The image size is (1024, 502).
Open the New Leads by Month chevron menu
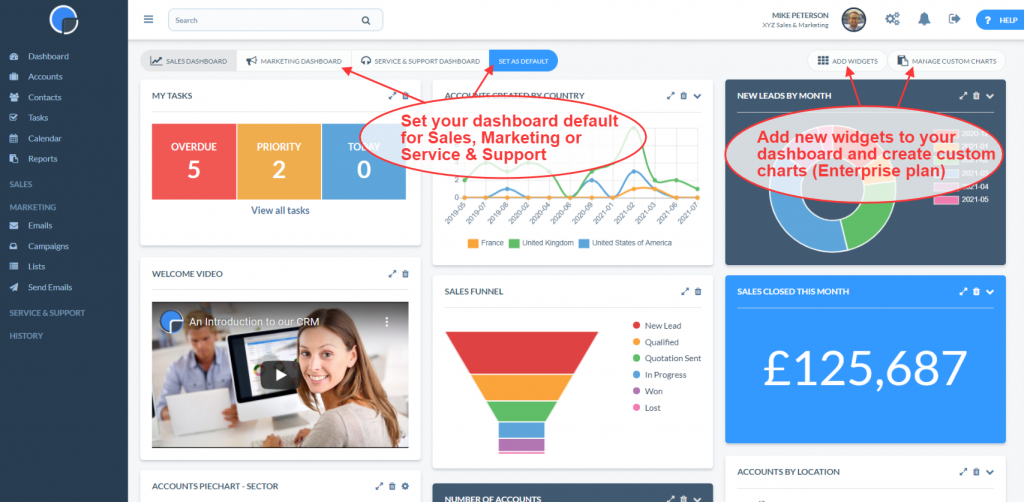tap(990, 96)
